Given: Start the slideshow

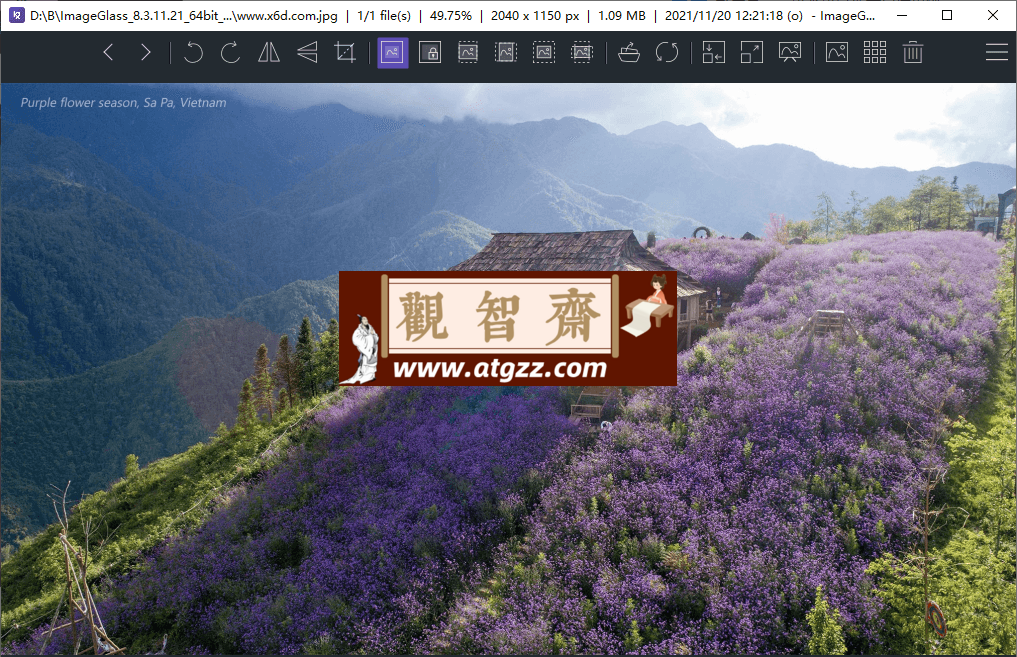Looking at the screenshot, I should [790, 53].
